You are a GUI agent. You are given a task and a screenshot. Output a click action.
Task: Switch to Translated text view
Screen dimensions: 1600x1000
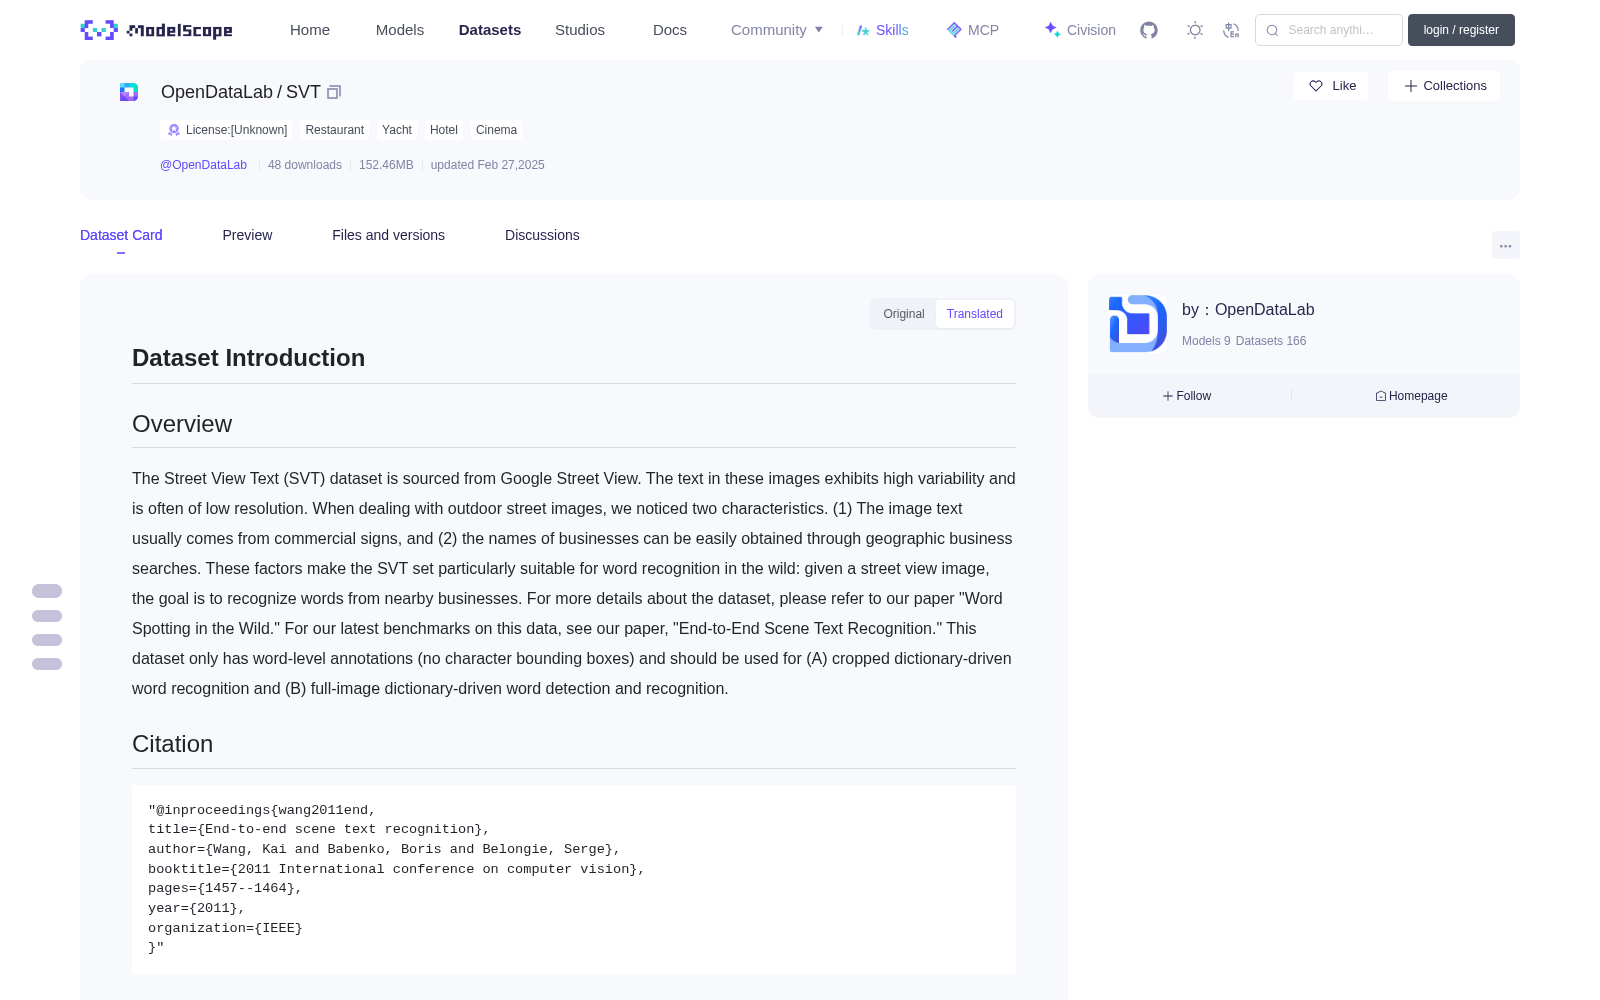pyautogui.click(x=975, y=314)
